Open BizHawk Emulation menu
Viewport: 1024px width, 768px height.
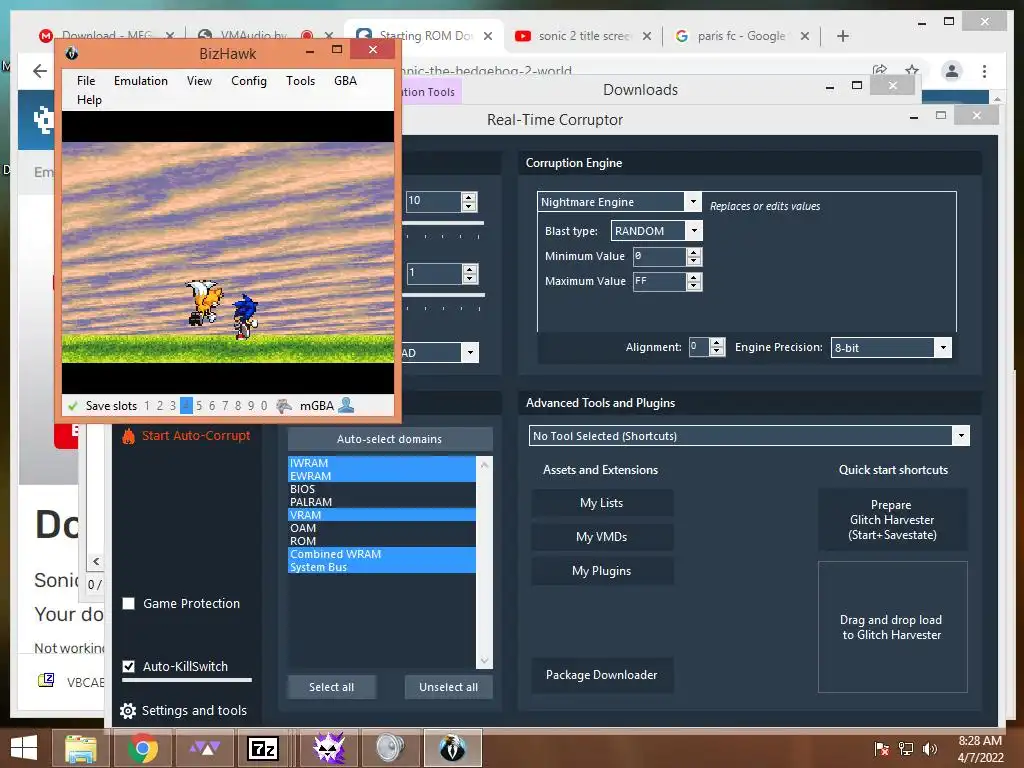click(140, 80)
